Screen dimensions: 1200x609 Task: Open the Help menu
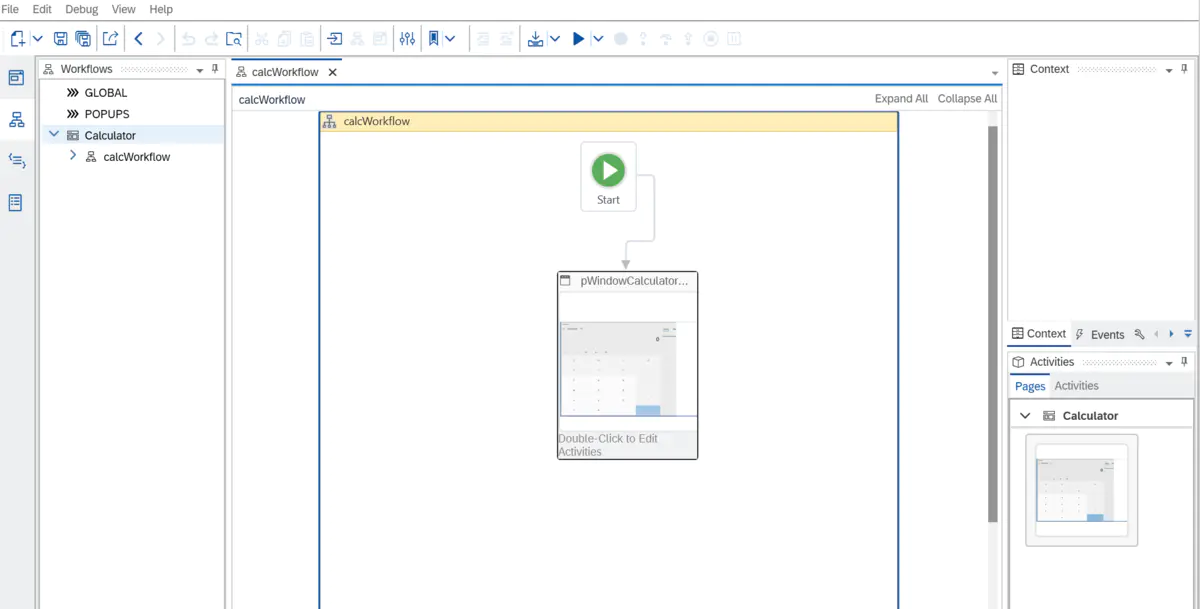(x=161, y=9)
